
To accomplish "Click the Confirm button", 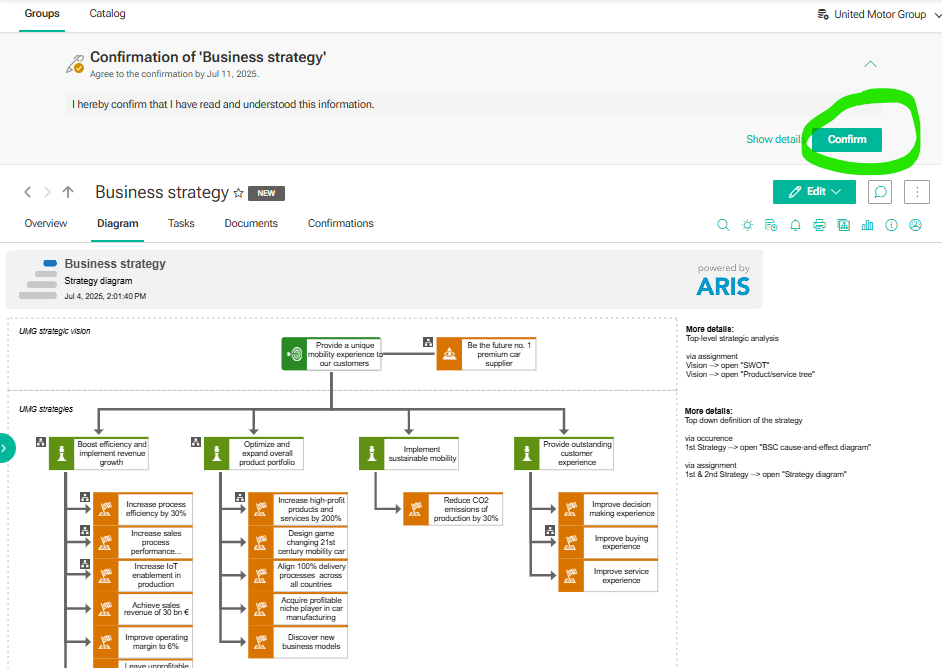I will 847,139.
